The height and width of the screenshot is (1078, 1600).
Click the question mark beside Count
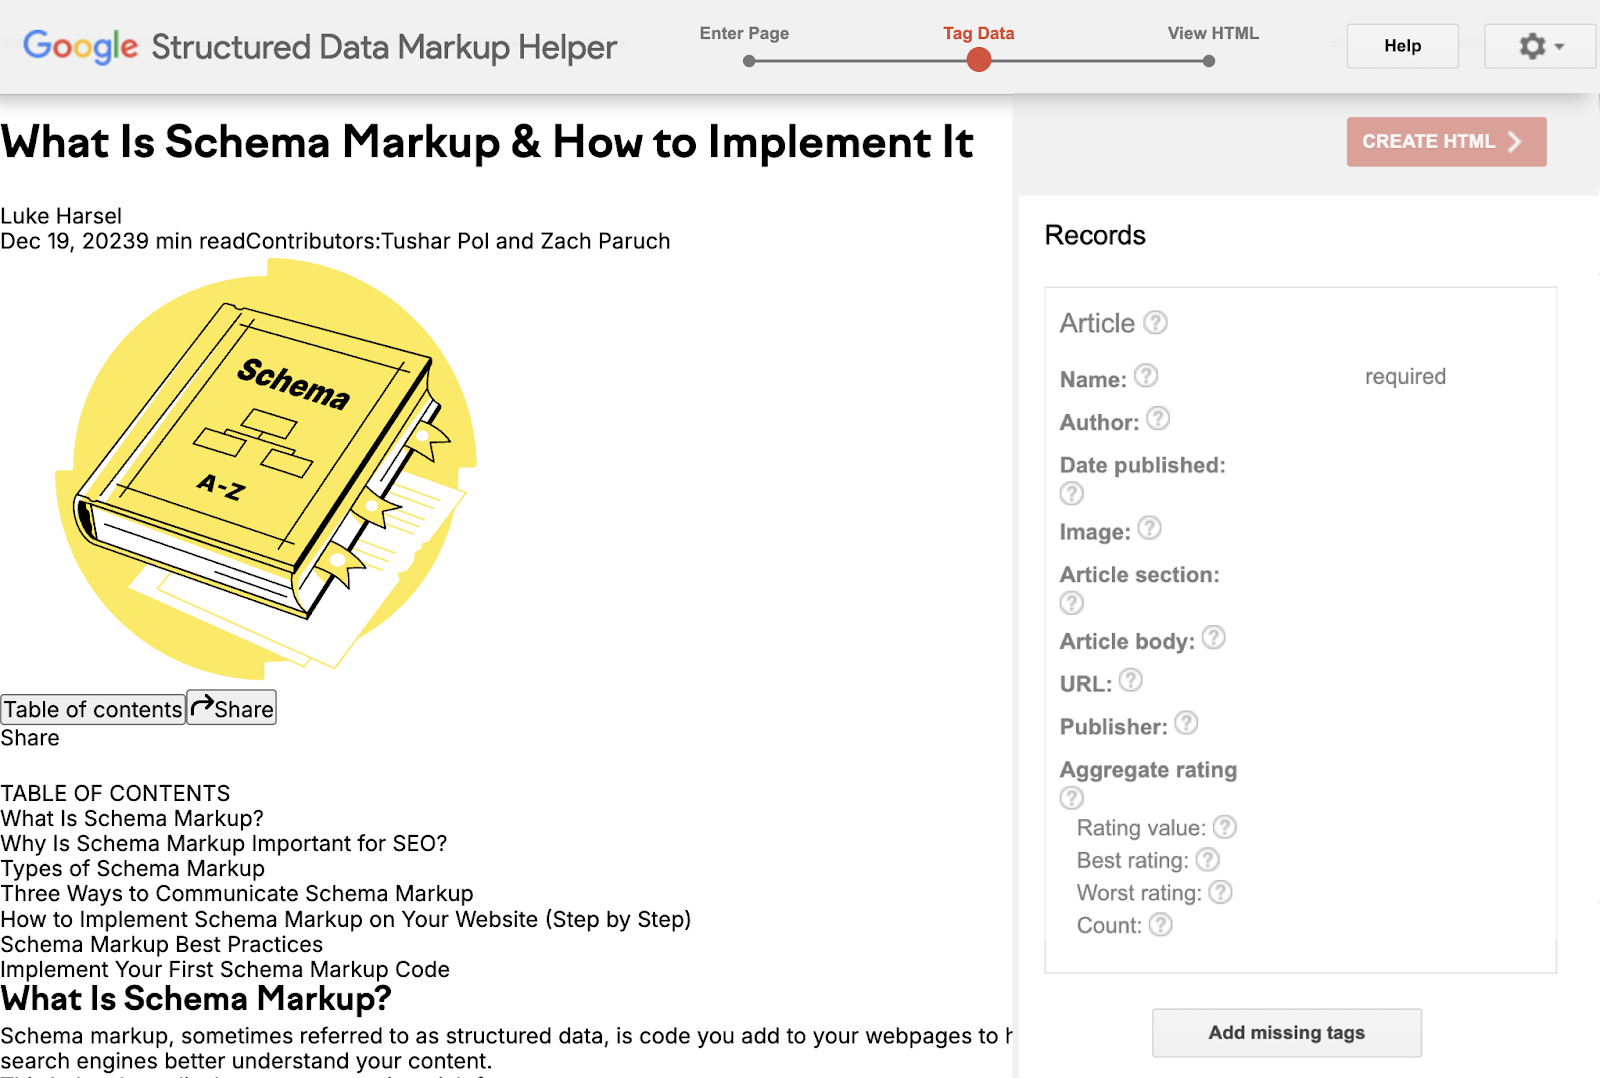(x=1160, y=925)
